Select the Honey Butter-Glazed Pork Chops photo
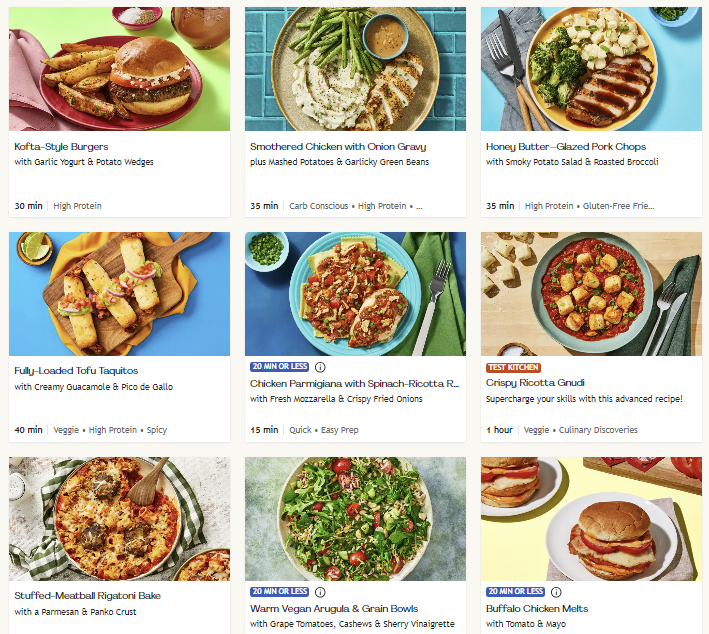709x634 pixels. tap(591, 69)
